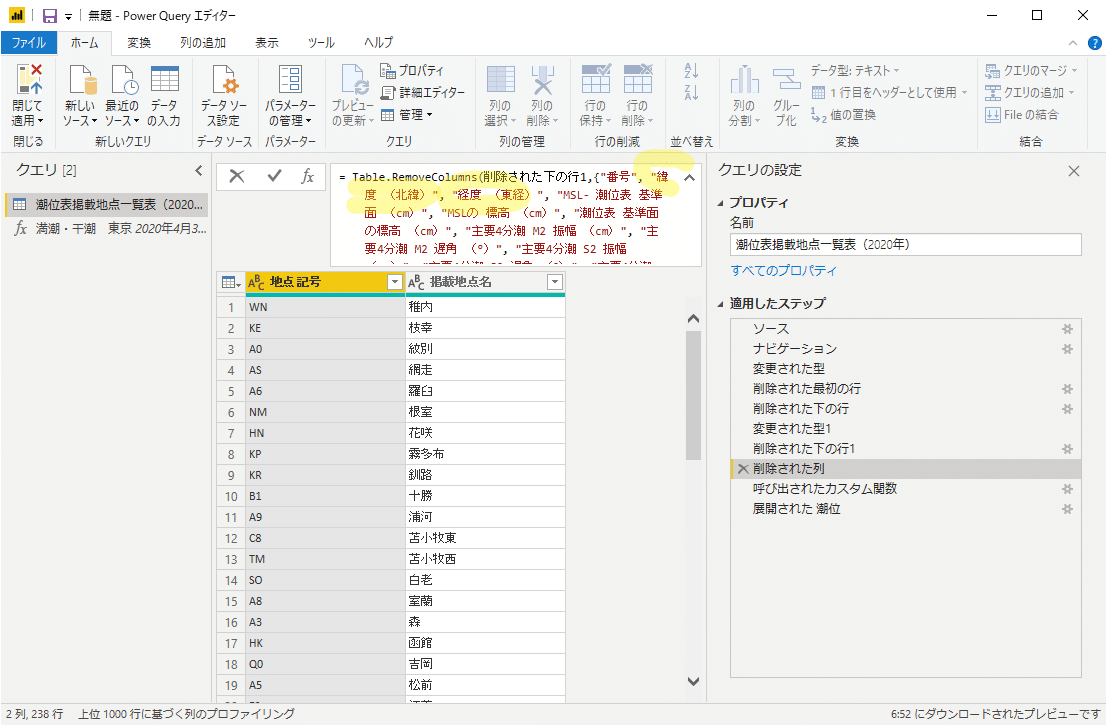Sort descending with Z-A icon
The height and width of the screenshot is (726, 1107).
coord(691,93)
